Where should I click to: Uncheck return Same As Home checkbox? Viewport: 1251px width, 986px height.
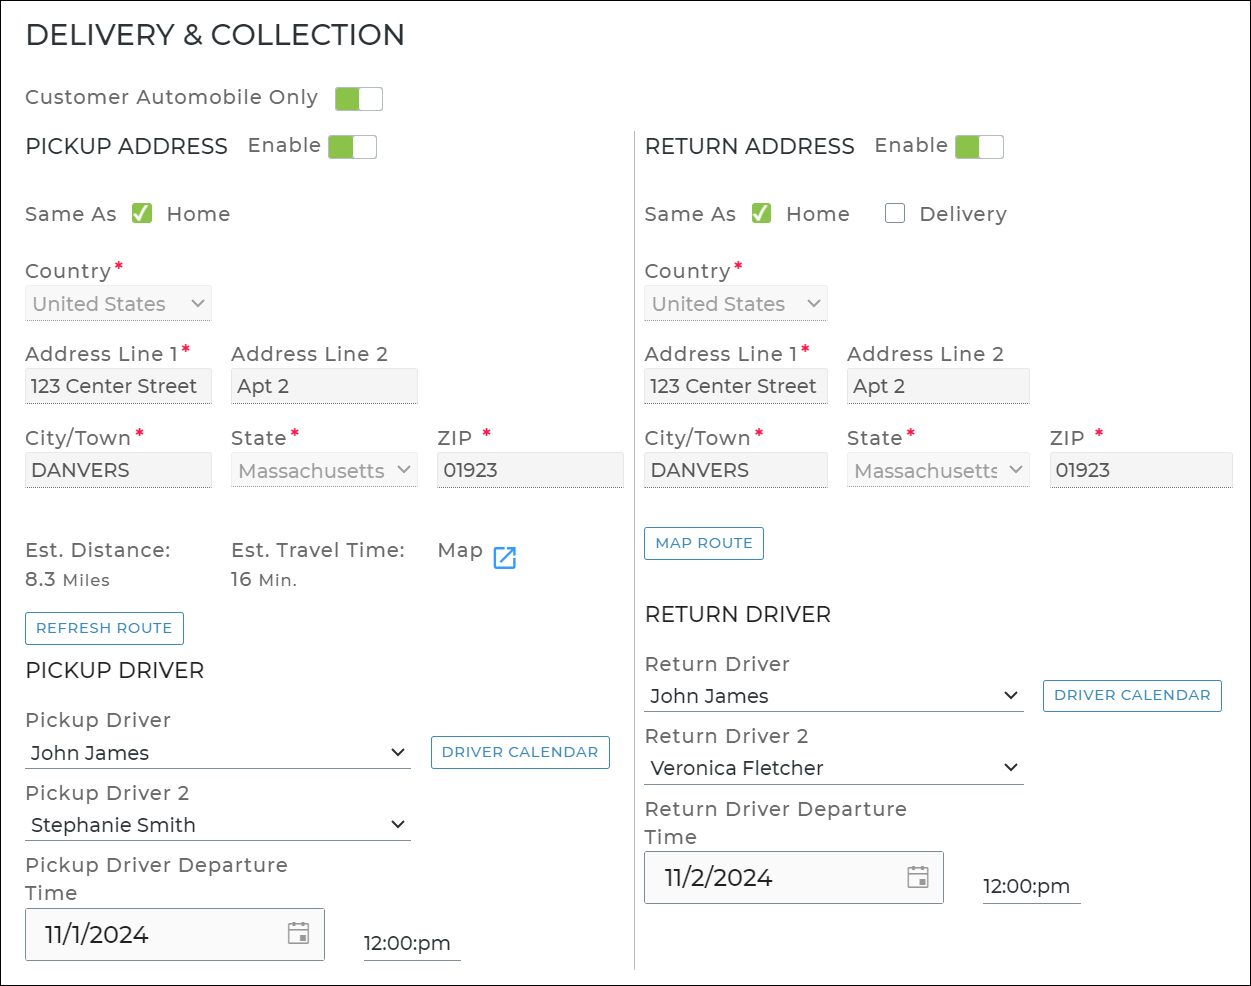(761, 214)
